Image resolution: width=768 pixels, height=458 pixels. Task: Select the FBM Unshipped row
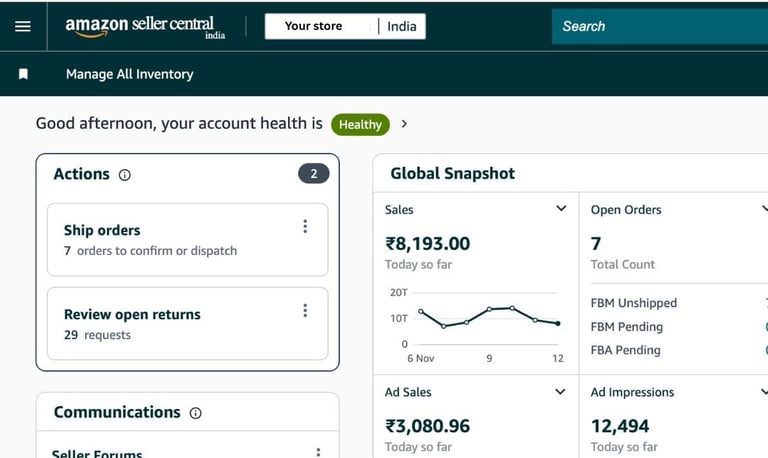tap(634, 303)
